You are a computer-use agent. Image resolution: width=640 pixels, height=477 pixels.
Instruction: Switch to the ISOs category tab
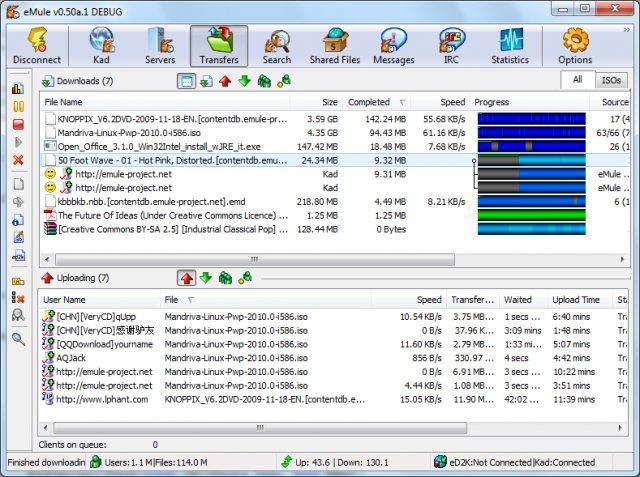611,80
